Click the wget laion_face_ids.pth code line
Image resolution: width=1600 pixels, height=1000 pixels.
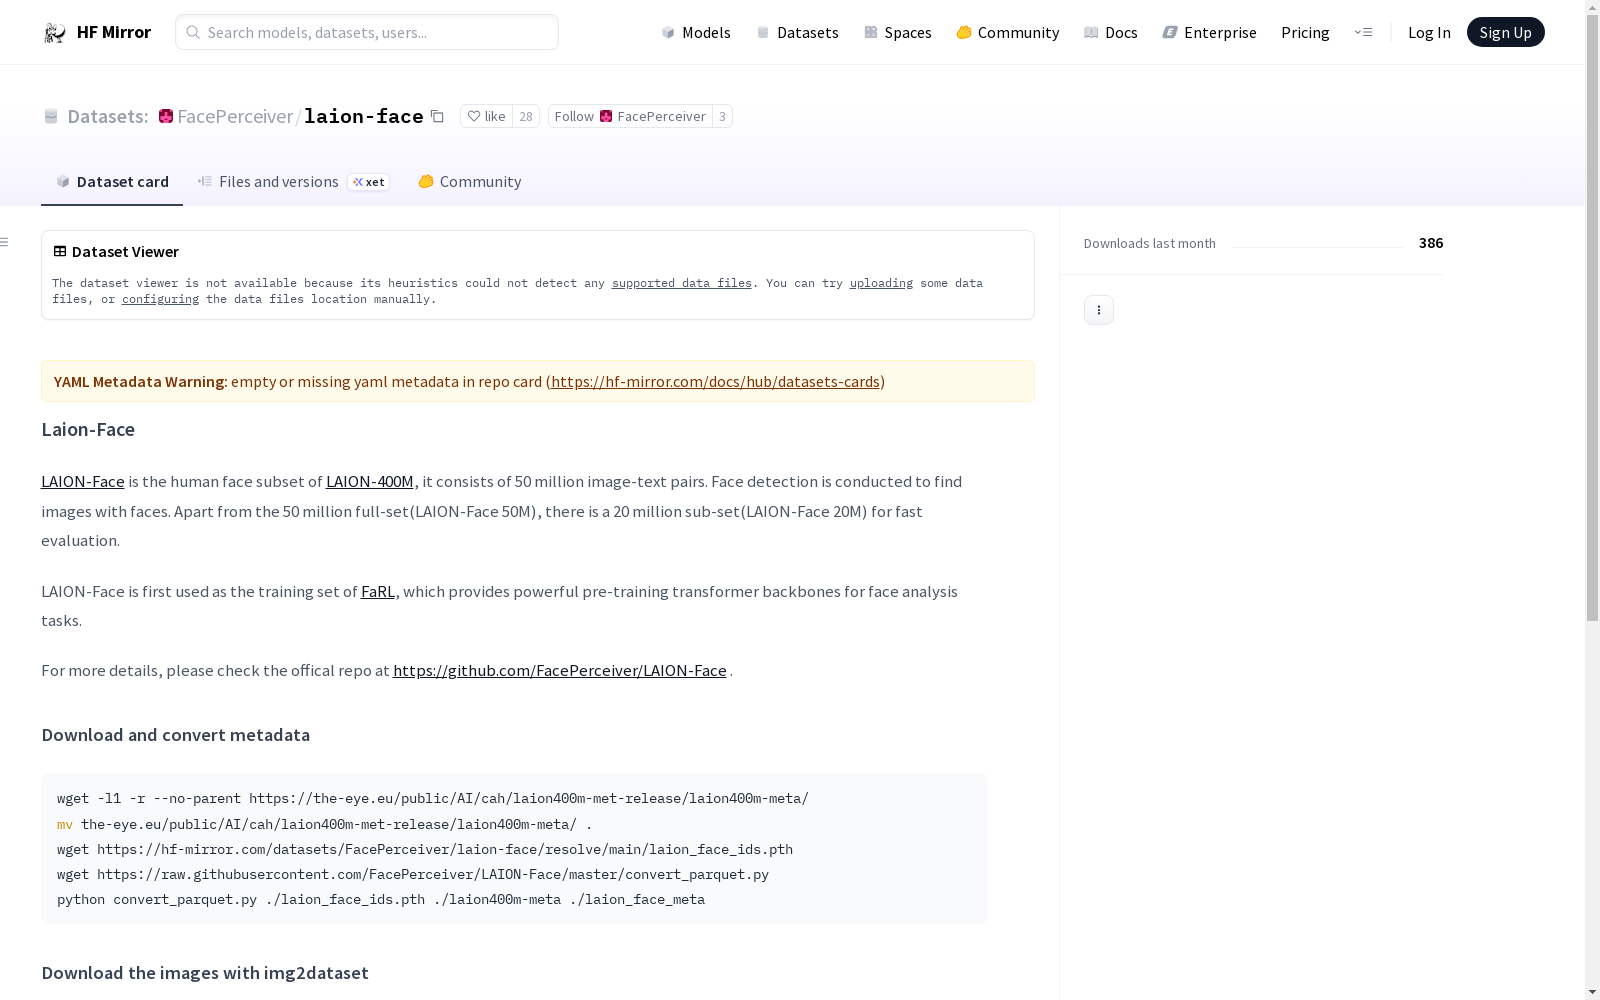point(425,849)
